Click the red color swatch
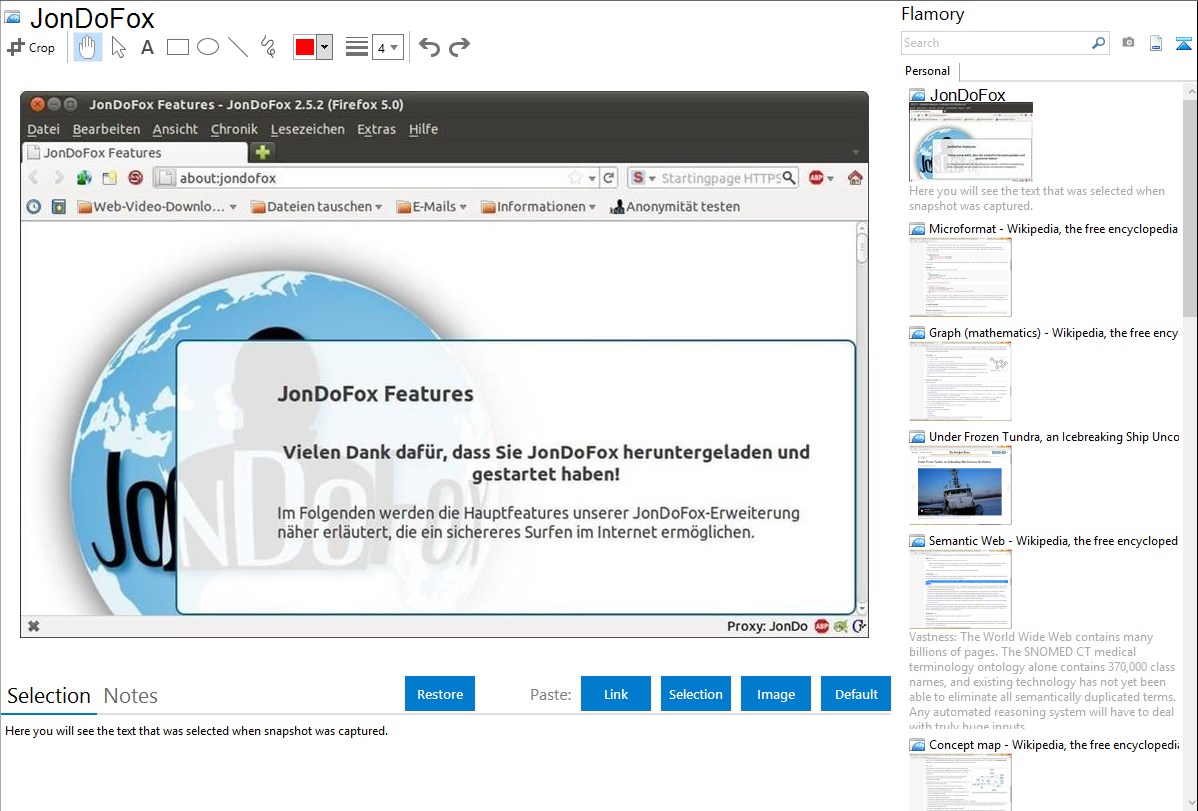 coord(305,47)
